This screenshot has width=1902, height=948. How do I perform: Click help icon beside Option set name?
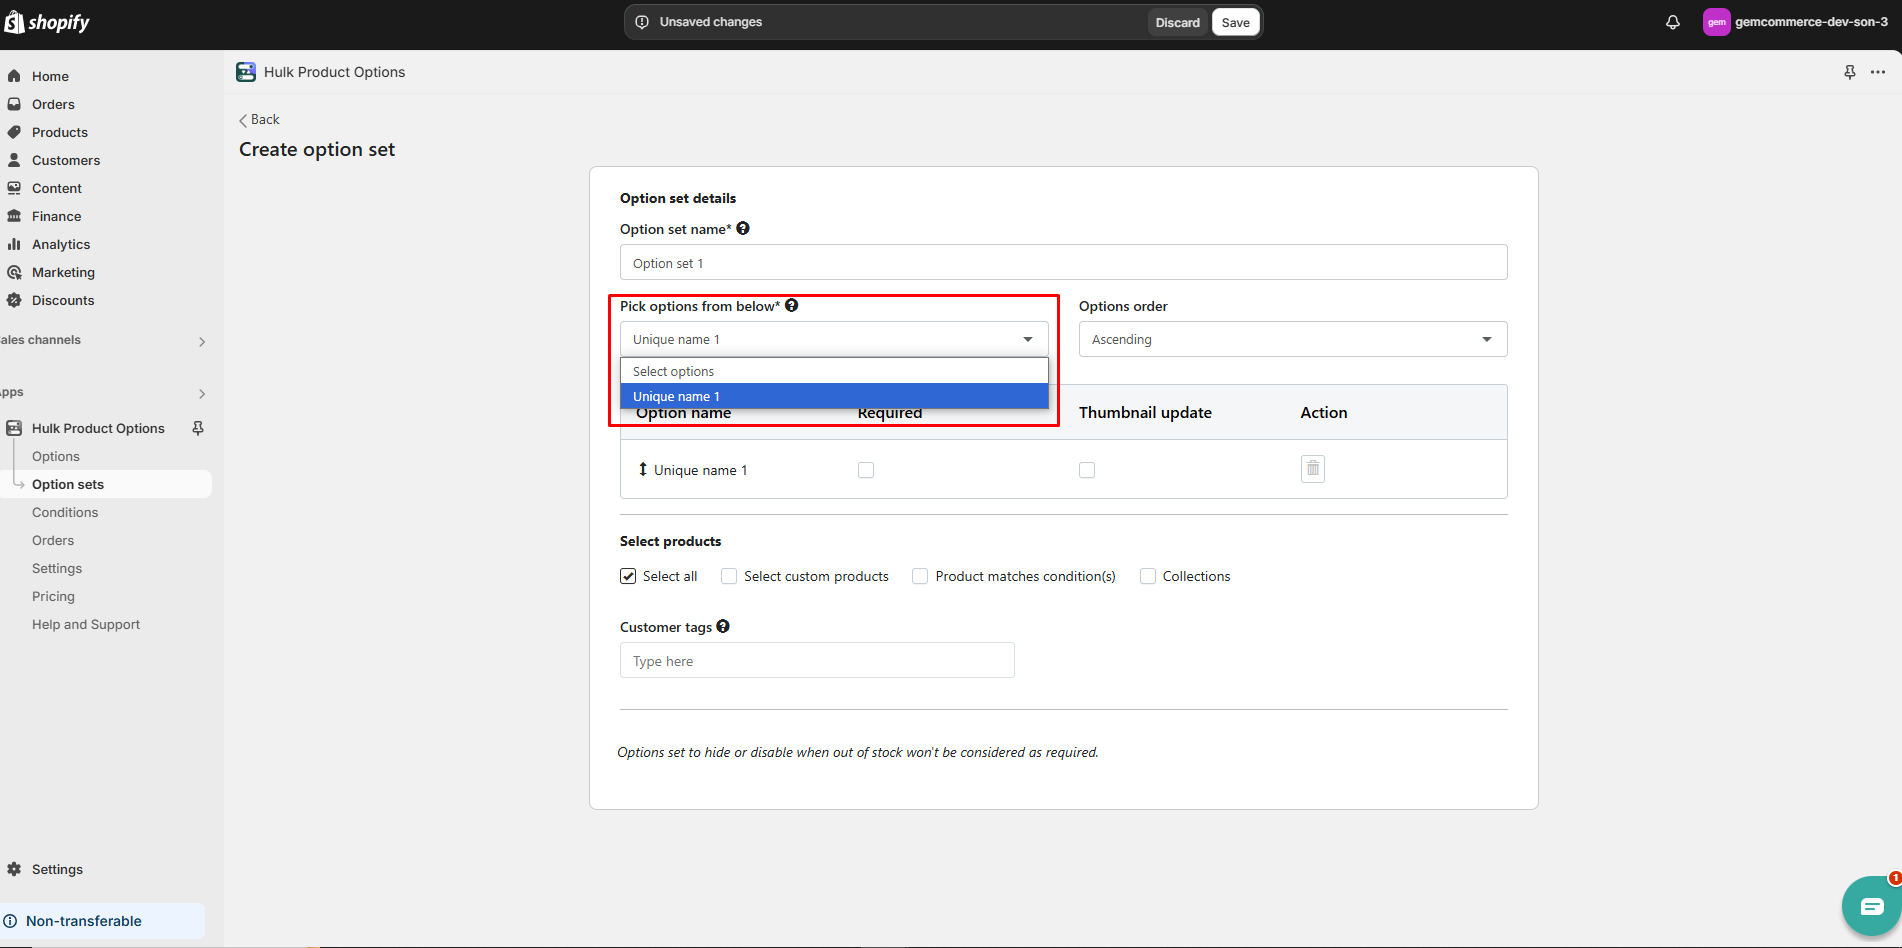pos(743,229)
